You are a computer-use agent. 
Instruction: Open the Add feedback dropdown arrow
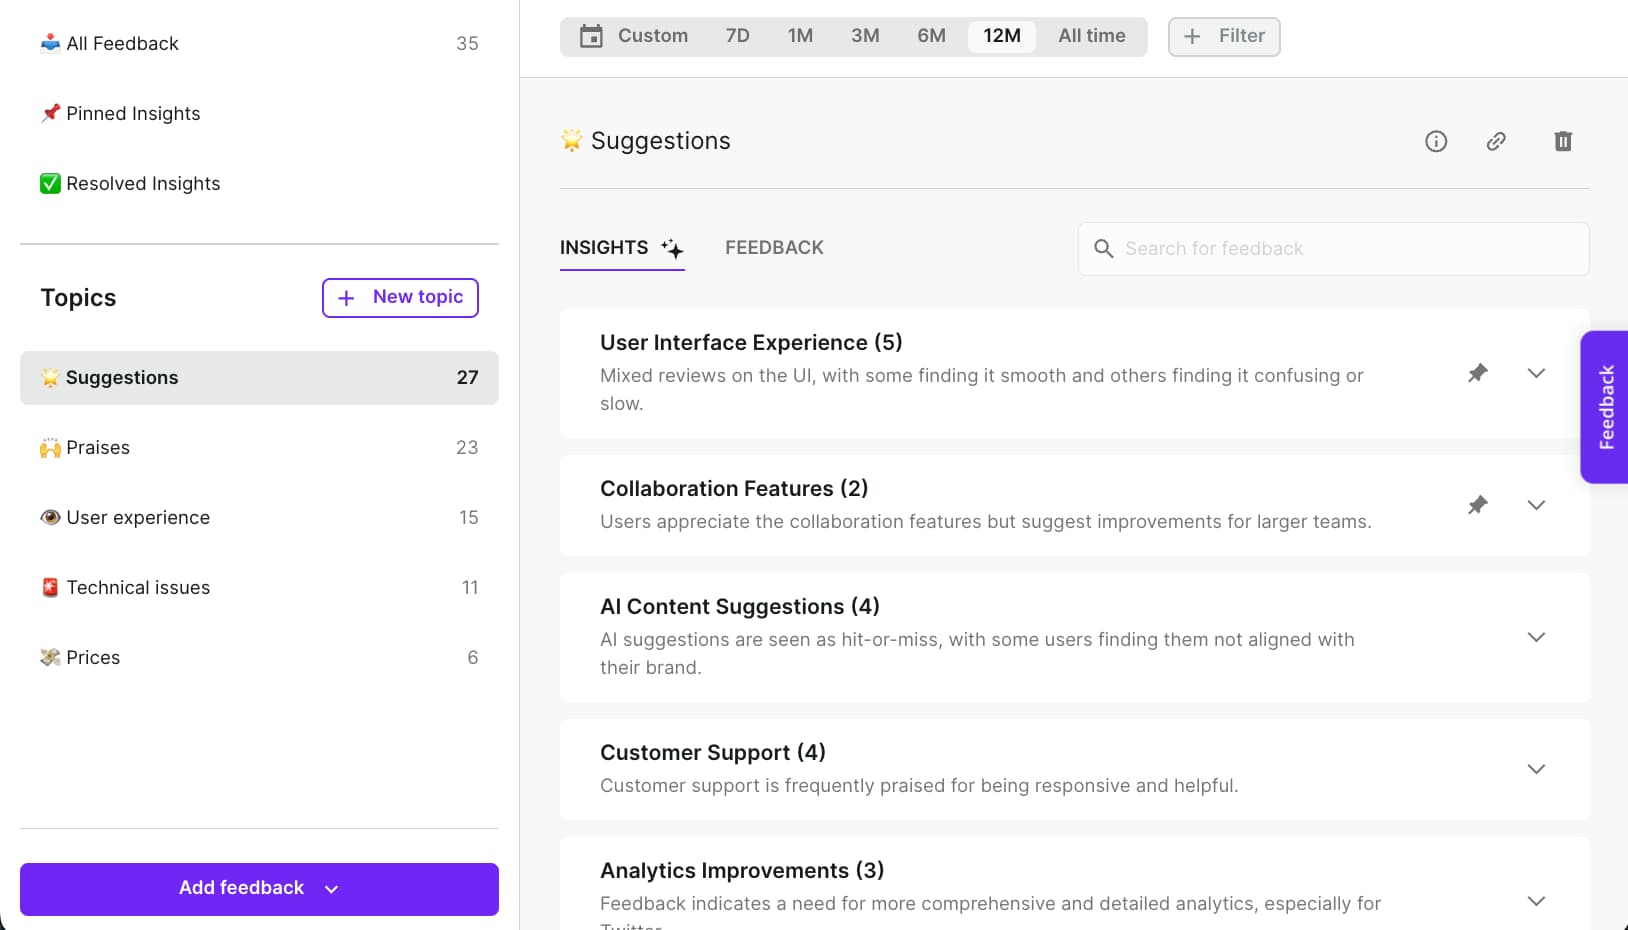(332, 889)
